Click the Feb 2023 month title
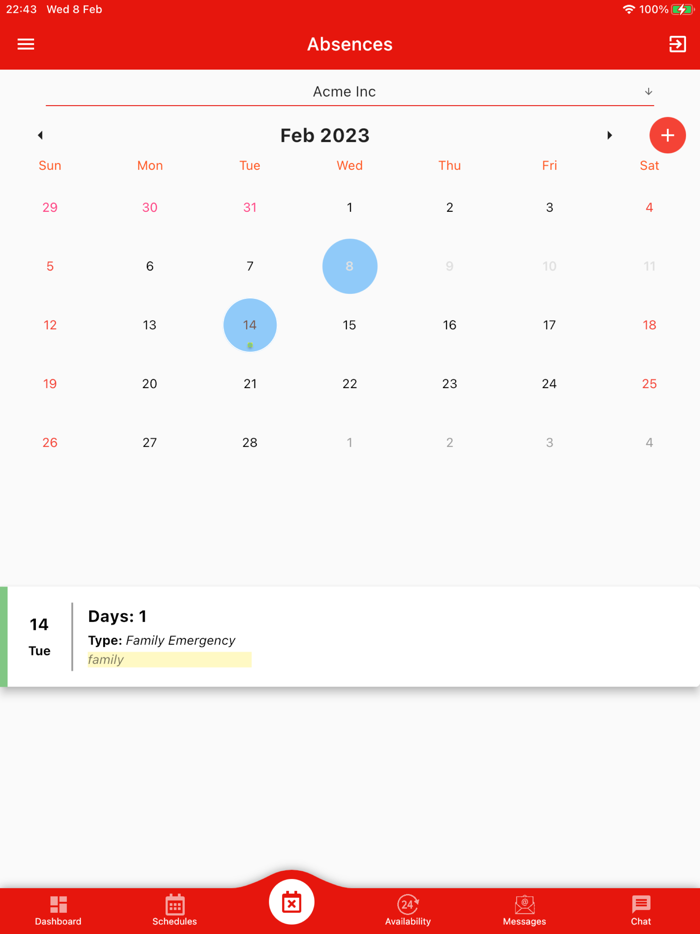700x934 pixels. click(325, 135)
